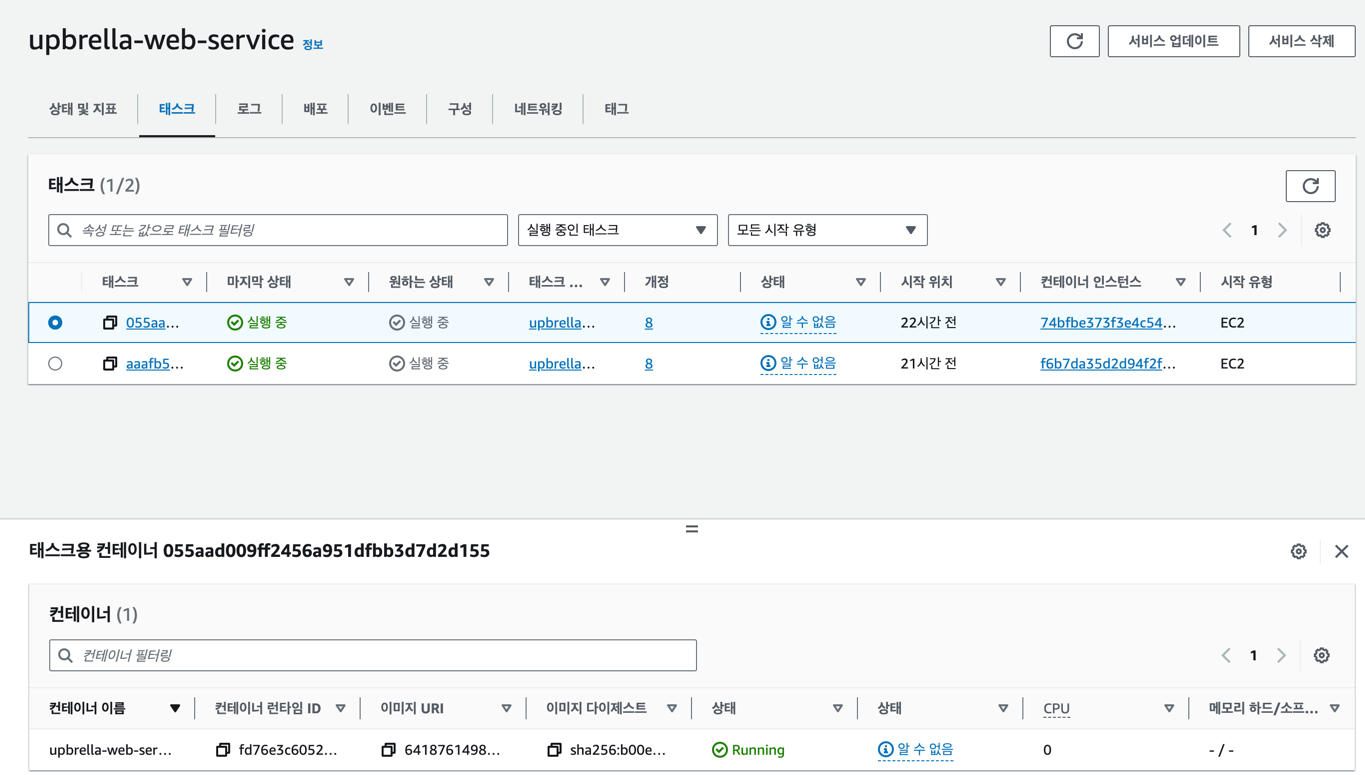Close the task container panel
Screen dimensions: 1365x775
[x=1341, y=551]
